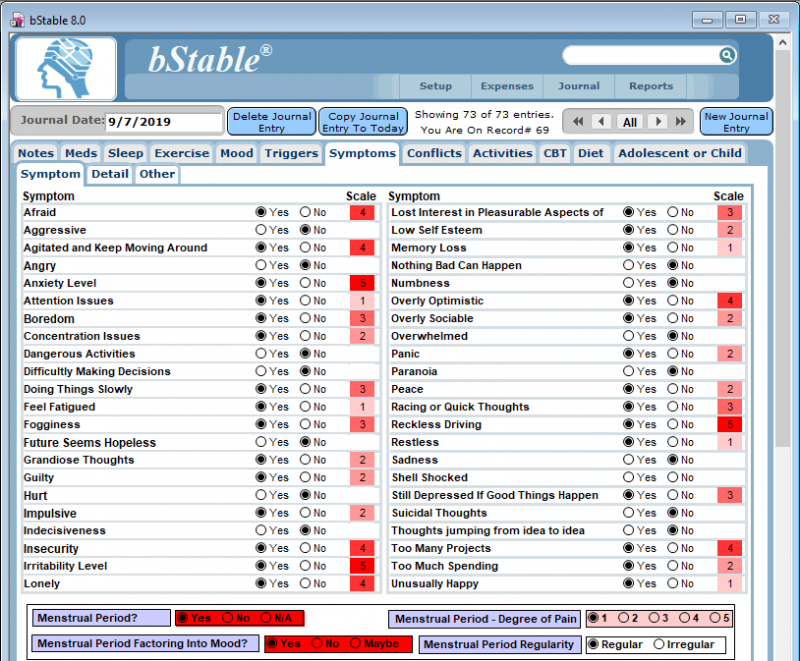The height and width of the screenshot is (661, 800).
Task: Click the red Anxiety Level scale value
Action: [361, 283]
